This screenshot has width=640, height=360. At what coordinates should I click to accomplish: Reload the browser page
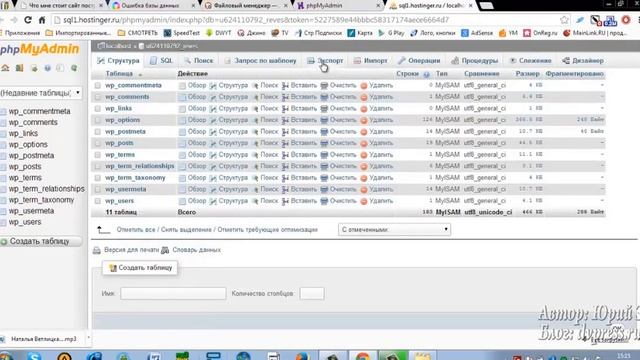(28, 20)
